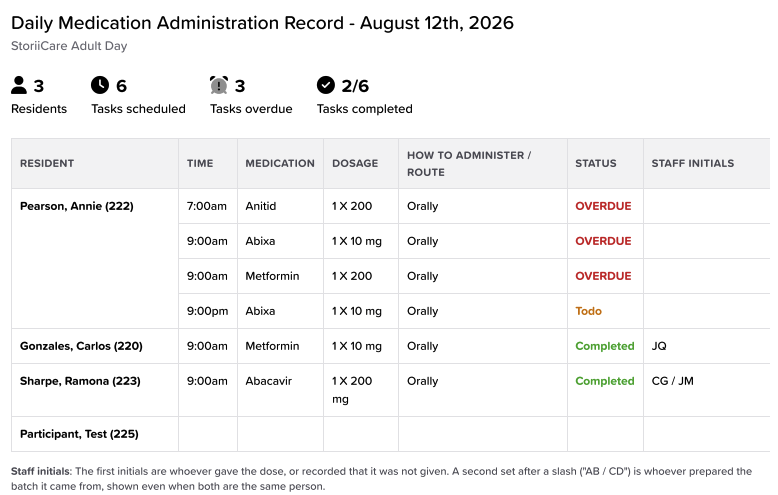Click the Residents person icon
The height and width of the screenshot is (495, 778).
click(x=19, y=85)
